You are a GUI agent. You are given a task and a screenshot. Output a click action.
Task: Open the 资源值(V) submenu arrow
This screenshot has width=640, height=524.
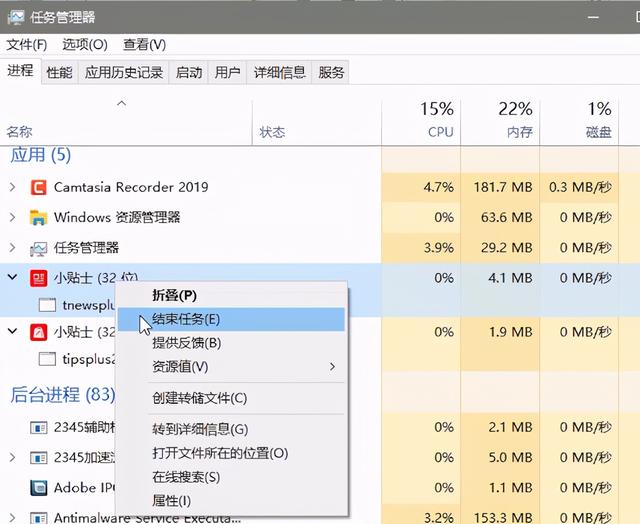(x=332, y=366)
